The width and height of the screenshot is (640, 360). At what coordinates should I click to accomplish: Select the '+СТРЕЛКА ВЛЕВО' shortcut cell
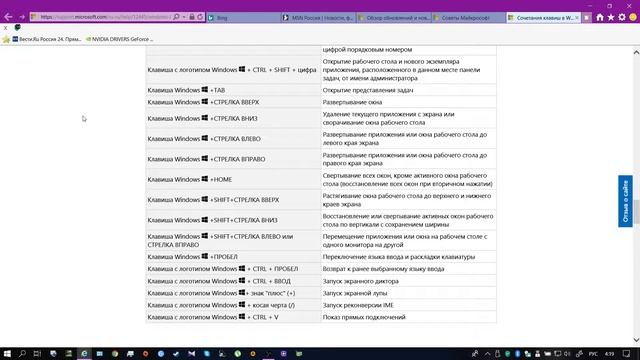(x=233, y=139)
